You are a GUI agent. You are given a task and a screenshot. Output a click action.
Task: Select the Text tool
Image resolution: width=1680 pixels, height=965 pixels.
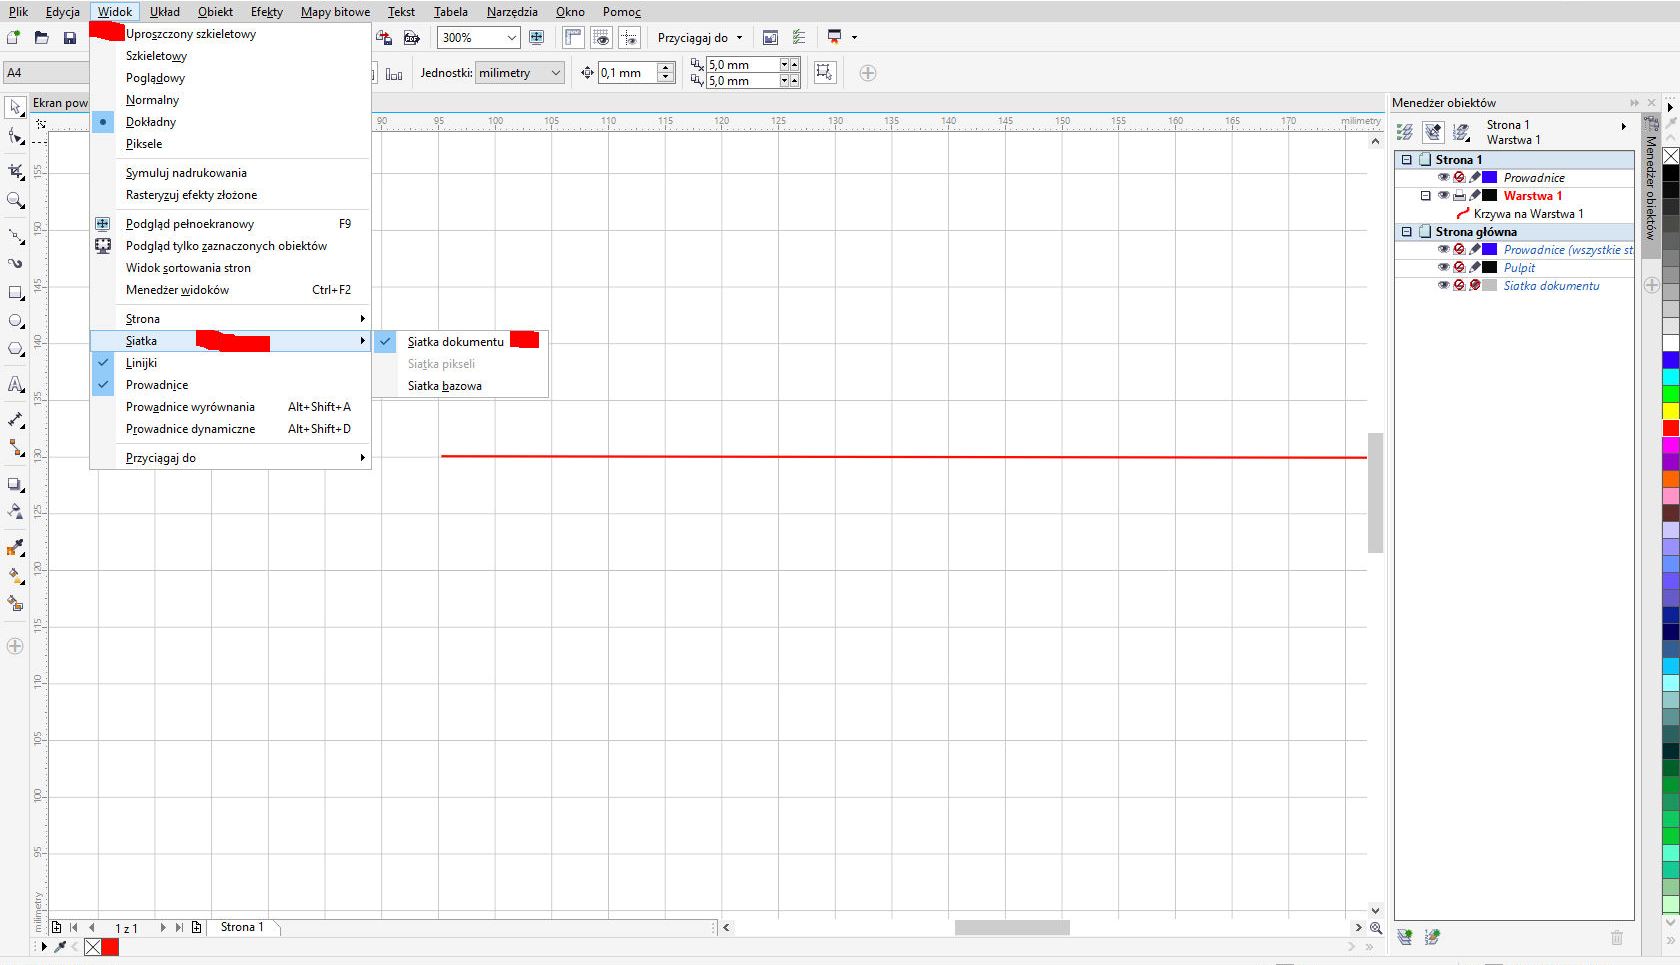[15, 384]
